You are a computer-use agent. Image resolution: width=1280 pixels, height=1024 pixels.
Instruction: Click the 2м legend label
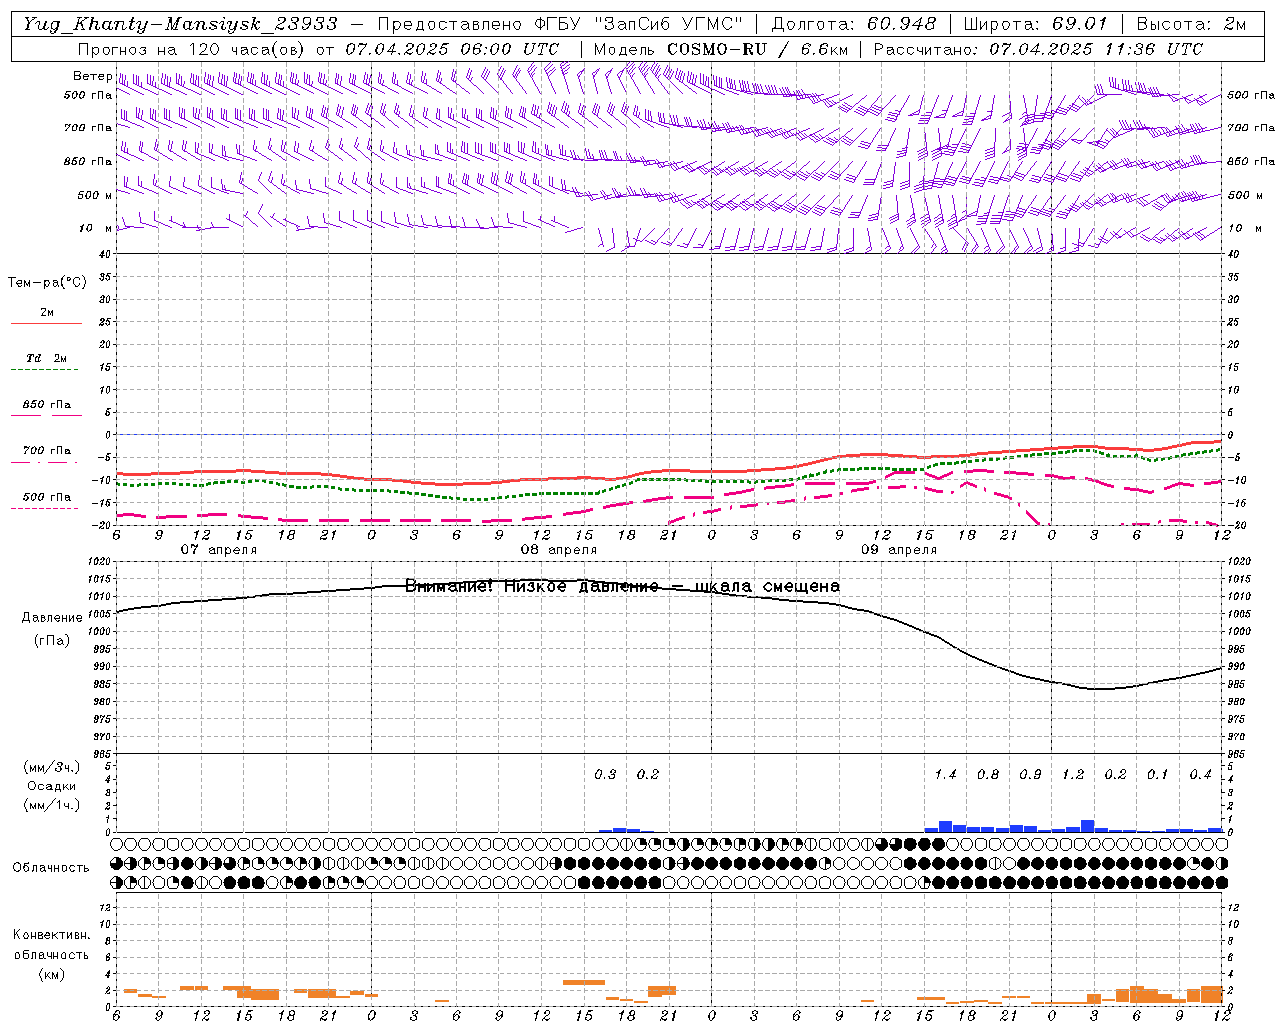(47, 313)
